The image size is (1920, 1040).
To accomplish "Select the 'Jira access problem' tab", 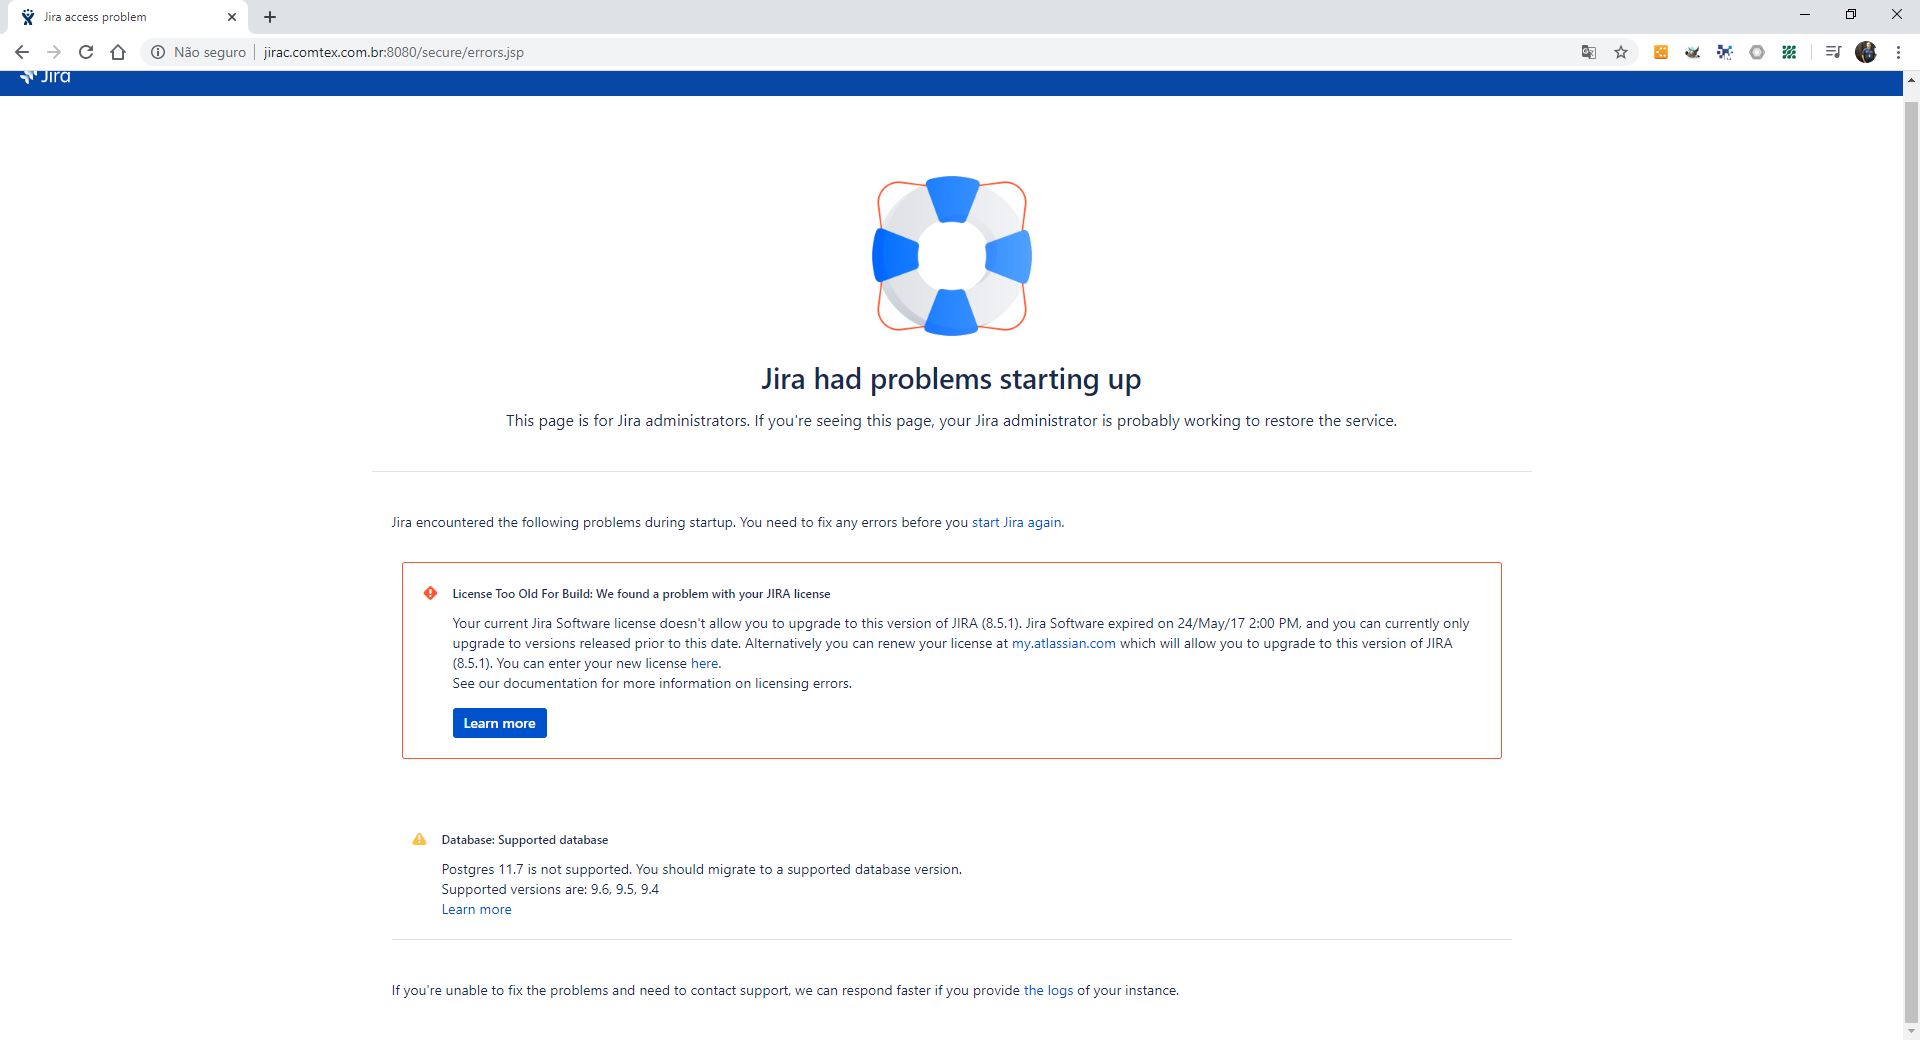I will 125,17.
